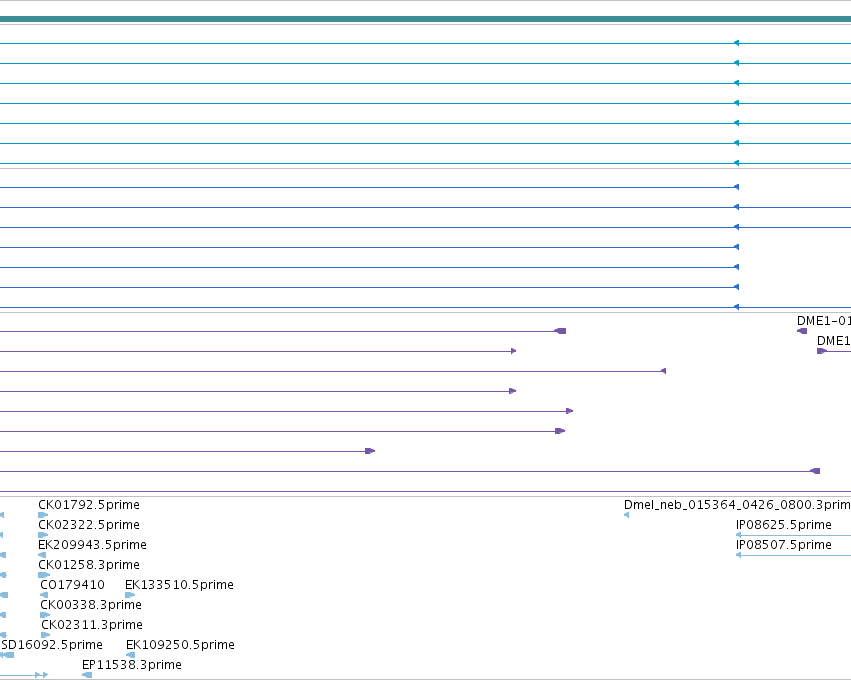Open the SD16092.5prime EST label
This screenshot has height=680, width=851.
[x=52, y=645]
